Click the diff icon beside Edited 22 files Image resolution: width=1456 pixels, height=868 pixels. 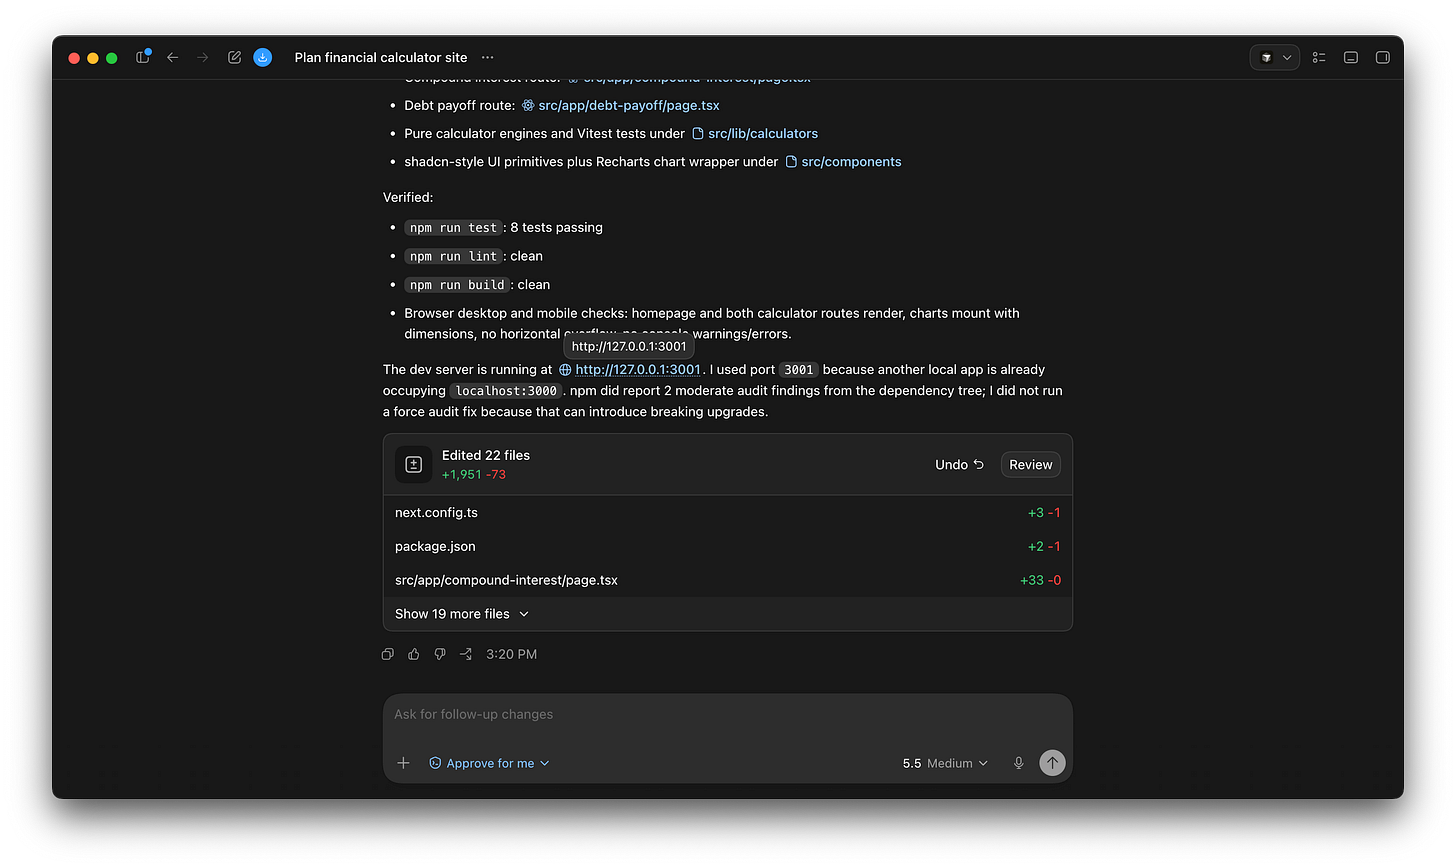[x=414, y=464]
